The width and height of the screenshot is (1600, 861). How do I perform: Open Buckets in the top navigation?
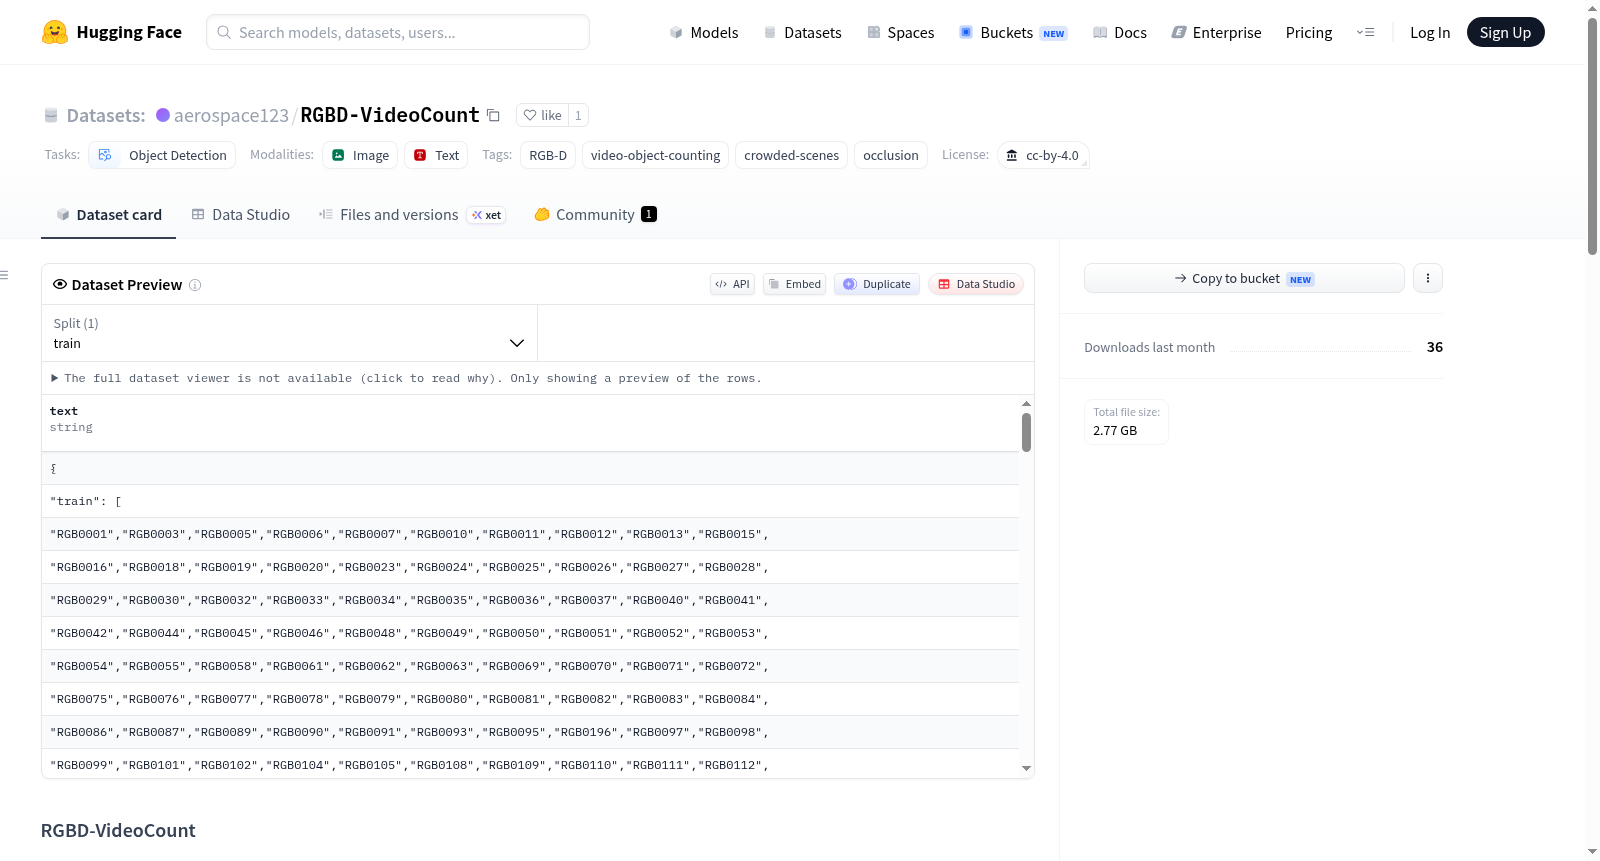click(1013, 32)
